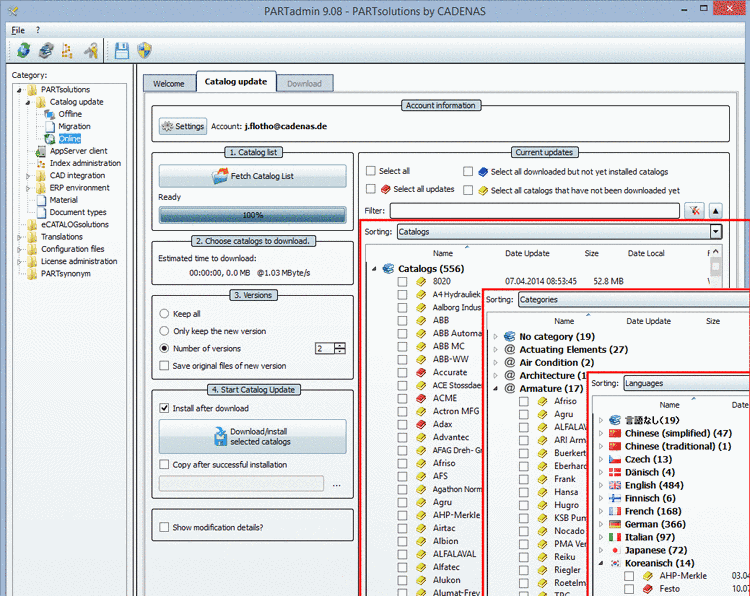Open the ? help menu
Viewport: 750px width, 596px height.
tap(38, 30)
